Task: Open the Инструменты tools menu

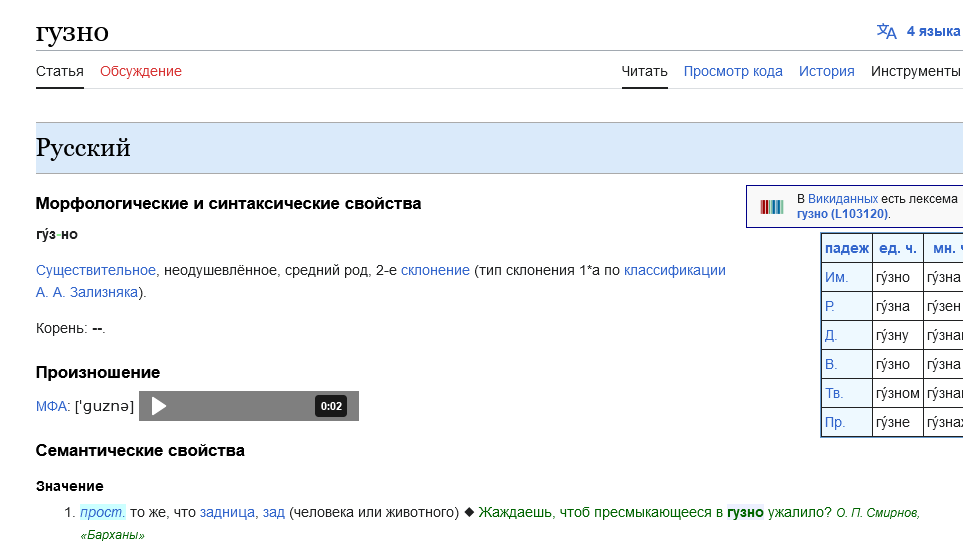Action: click(x=915, y=71)
